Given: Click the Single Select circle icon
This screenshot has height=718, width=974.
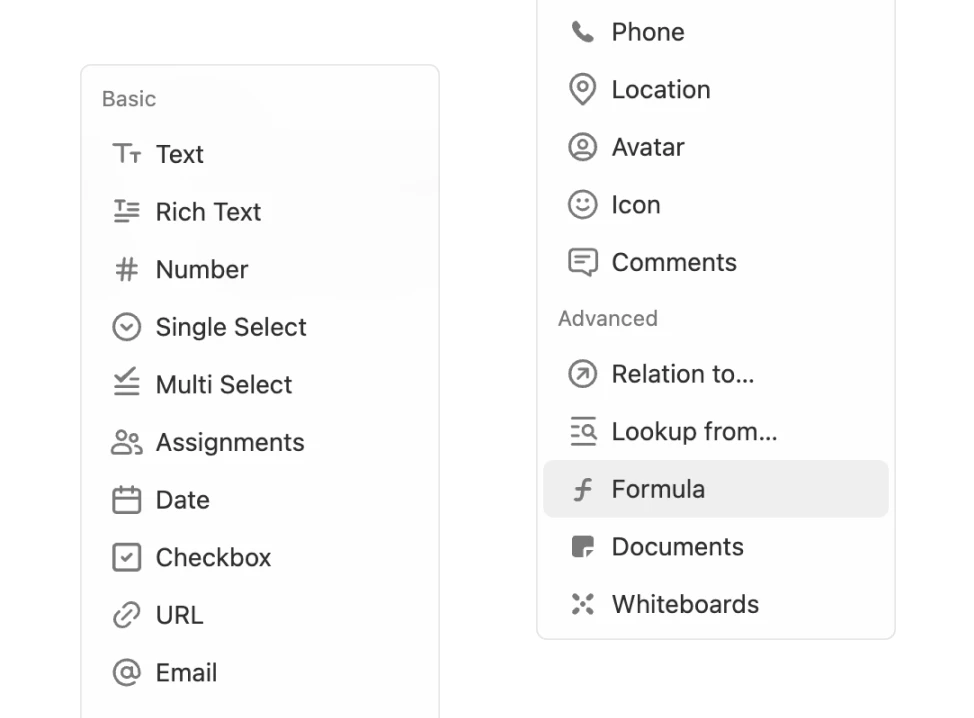Looking at the screenshot, I should pos(126,327).
